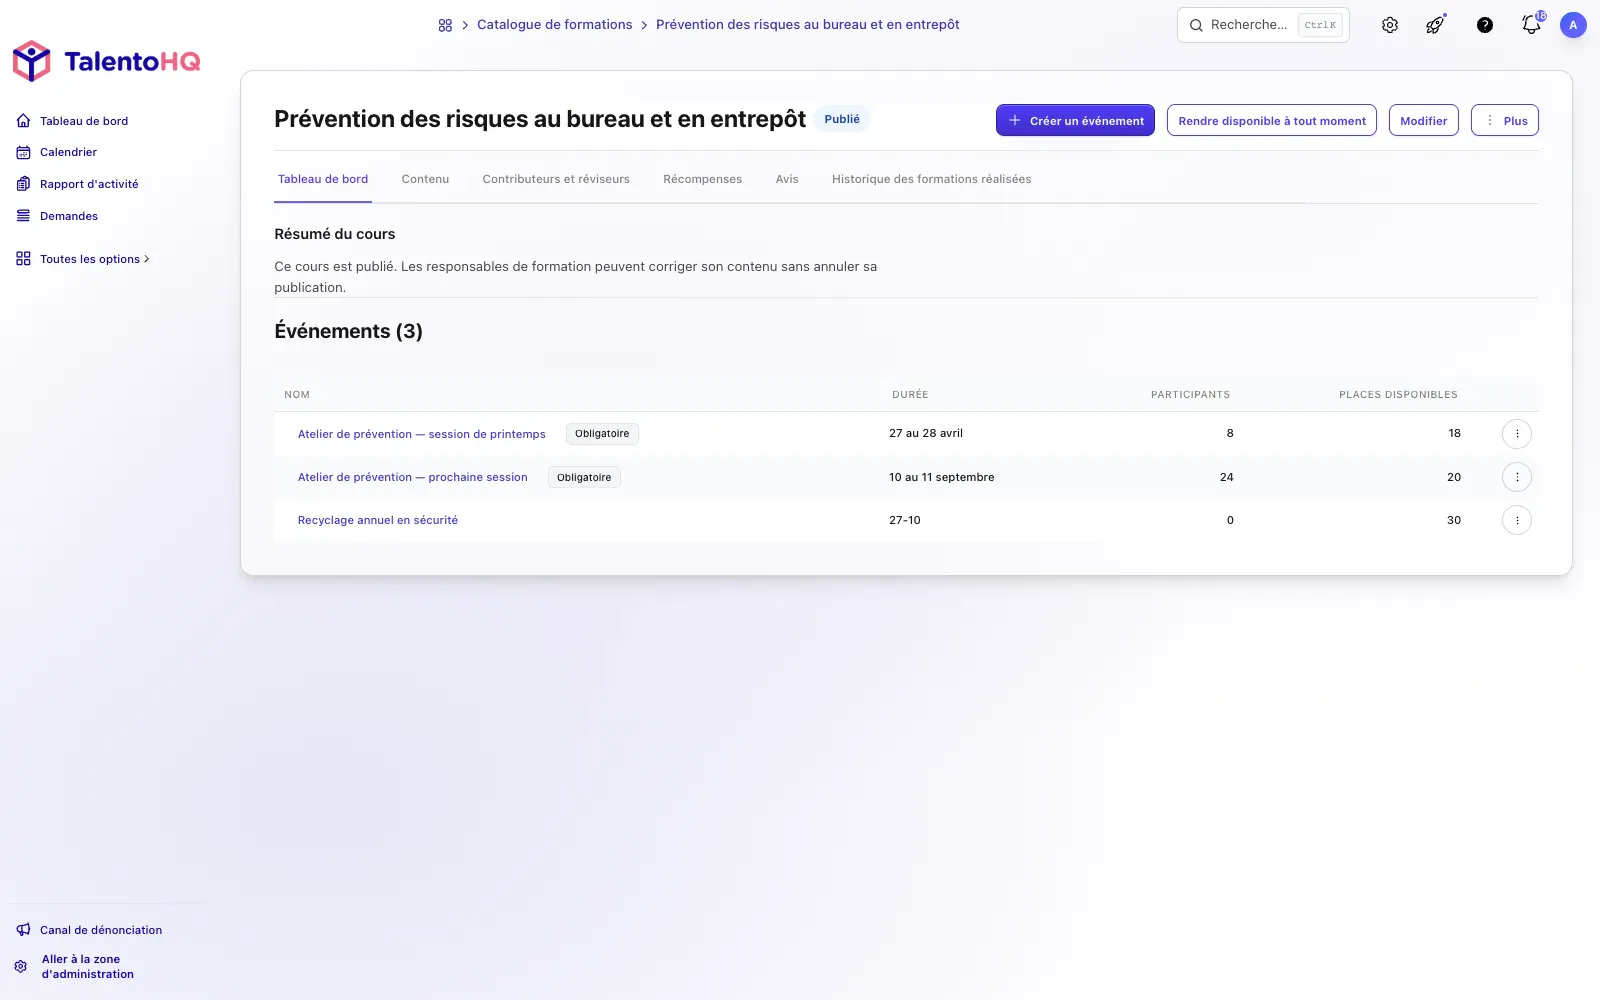The height and width of the screenshot is (1000, 1600).
Task: Open the Avis tab
Action: [x=787, y=179]
